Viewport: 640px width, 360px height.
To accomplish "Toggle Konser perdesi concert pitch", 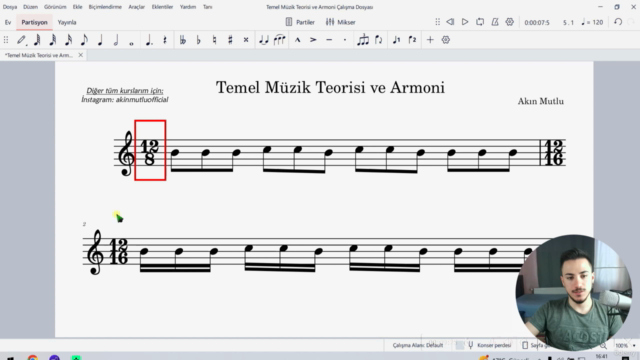I will [x=490, y=345].
